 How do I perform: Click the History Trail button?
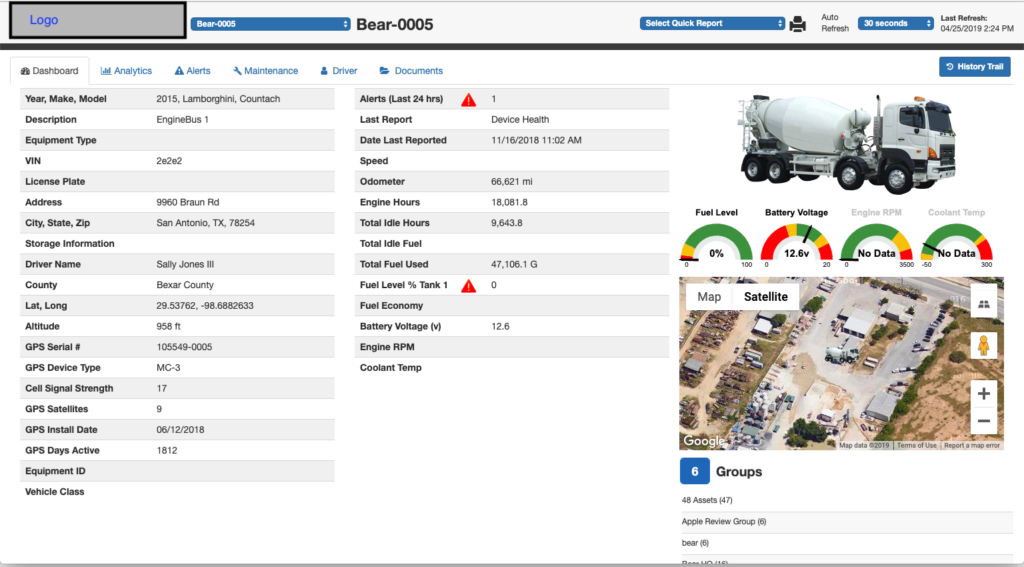click(x=974, y=67)
